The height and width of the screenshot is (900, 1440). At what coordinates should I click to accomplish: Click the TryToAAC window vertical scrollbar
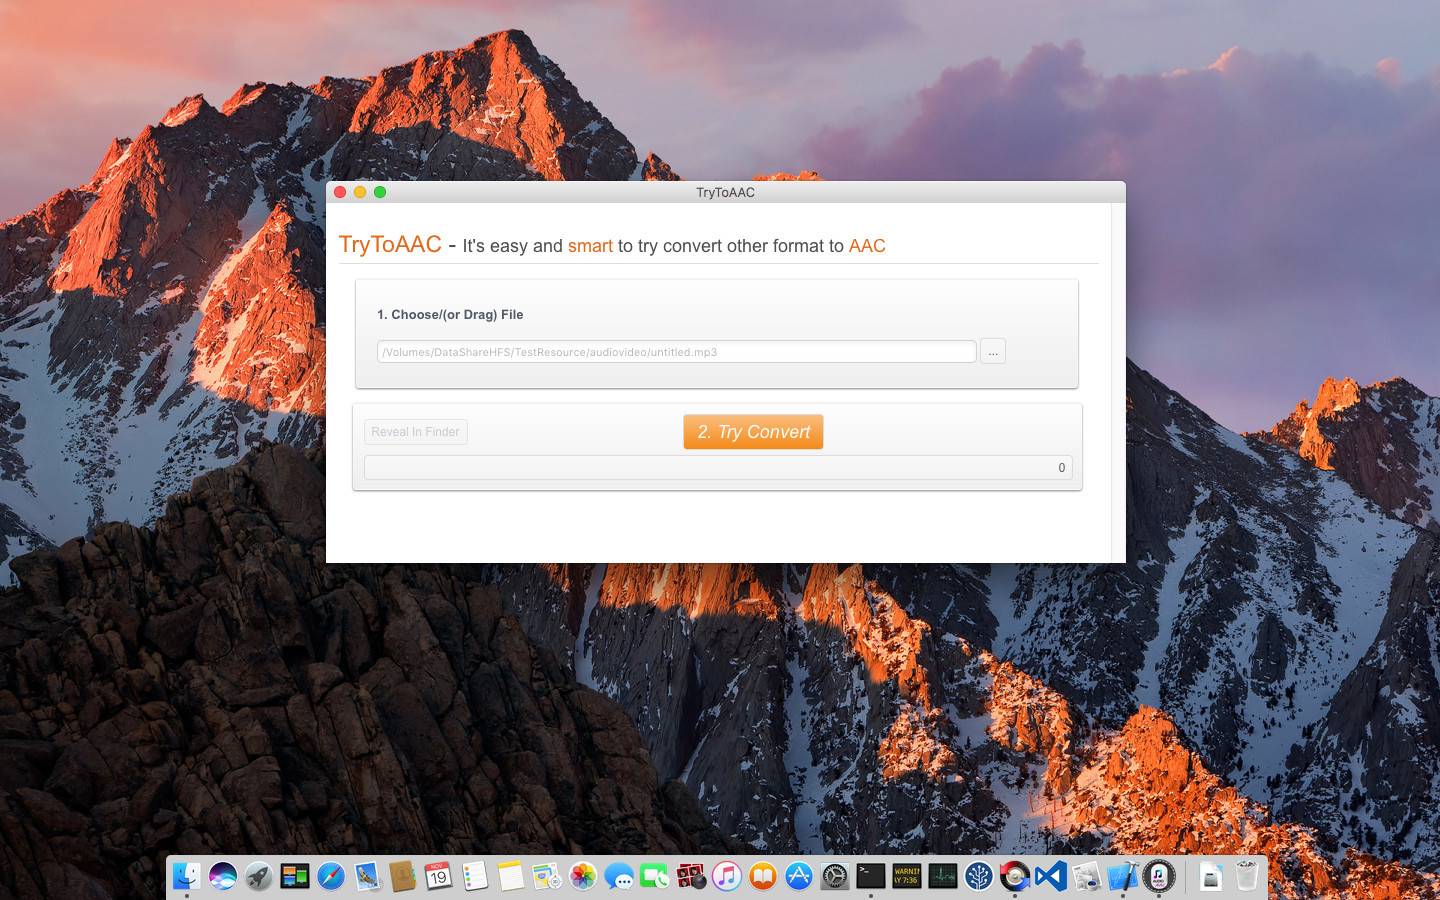(x=1118, y=382)
